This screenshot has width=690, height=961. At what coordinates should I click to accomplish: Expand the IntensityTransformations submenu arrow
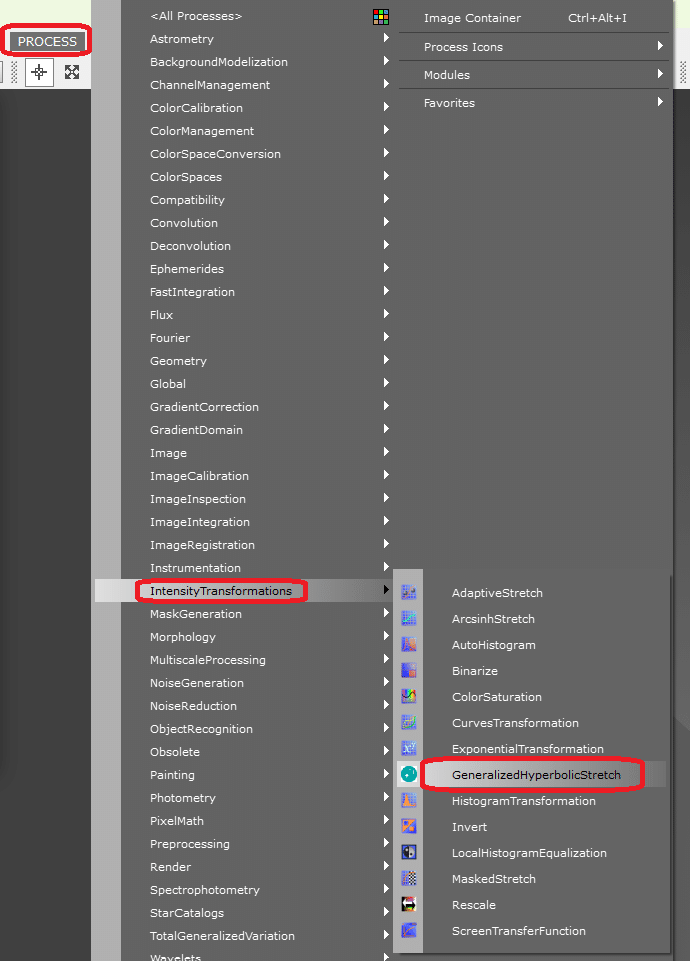(386, 590)
